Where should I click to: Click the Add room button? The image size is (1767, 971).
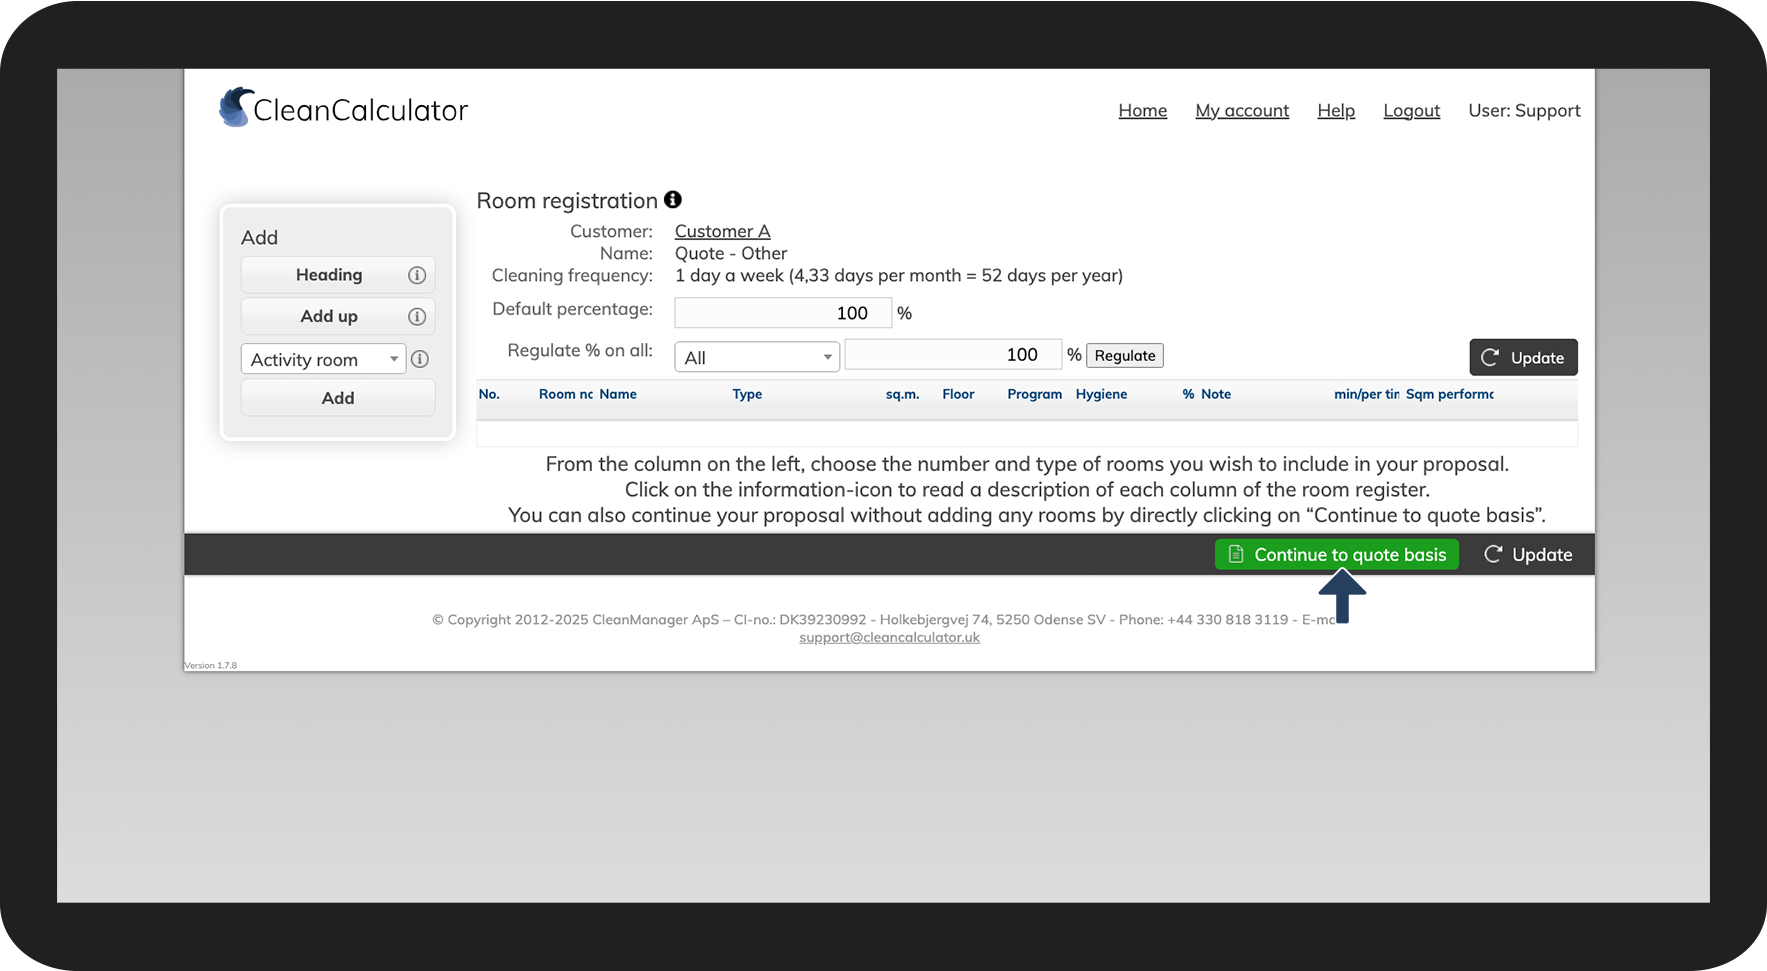point(338,398)
